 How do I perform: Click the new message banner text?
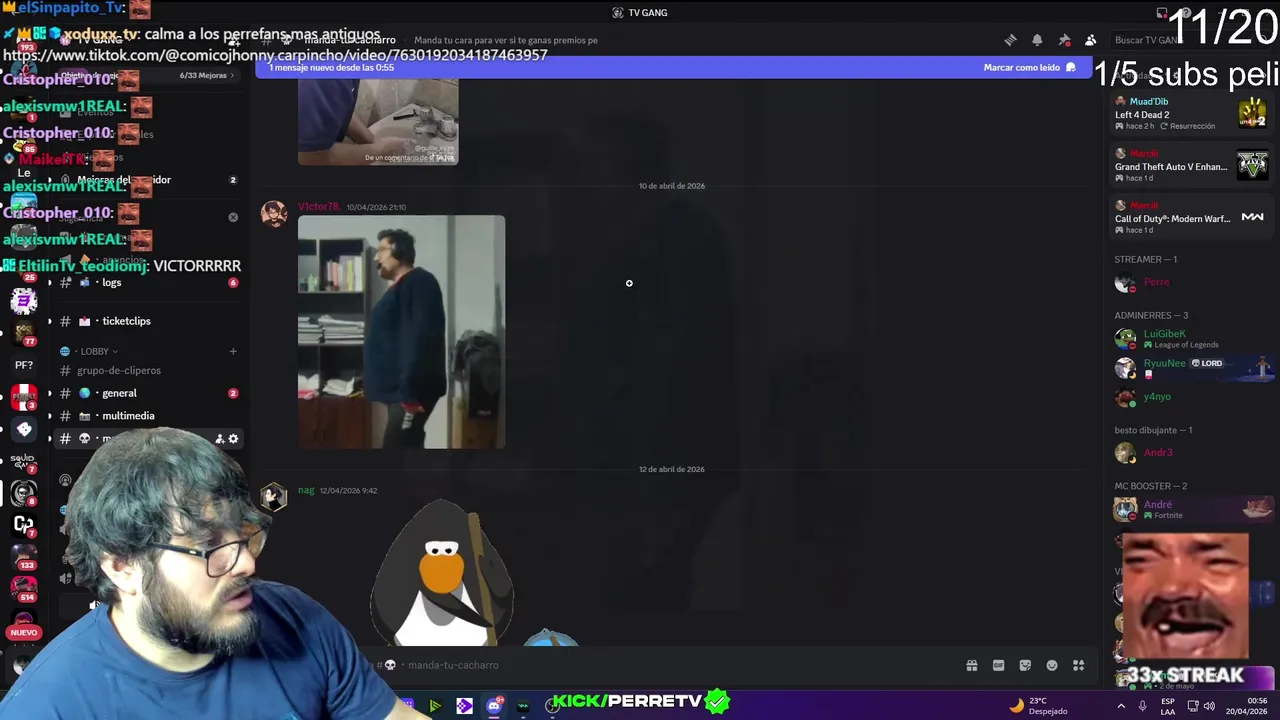tap(331, 68)
